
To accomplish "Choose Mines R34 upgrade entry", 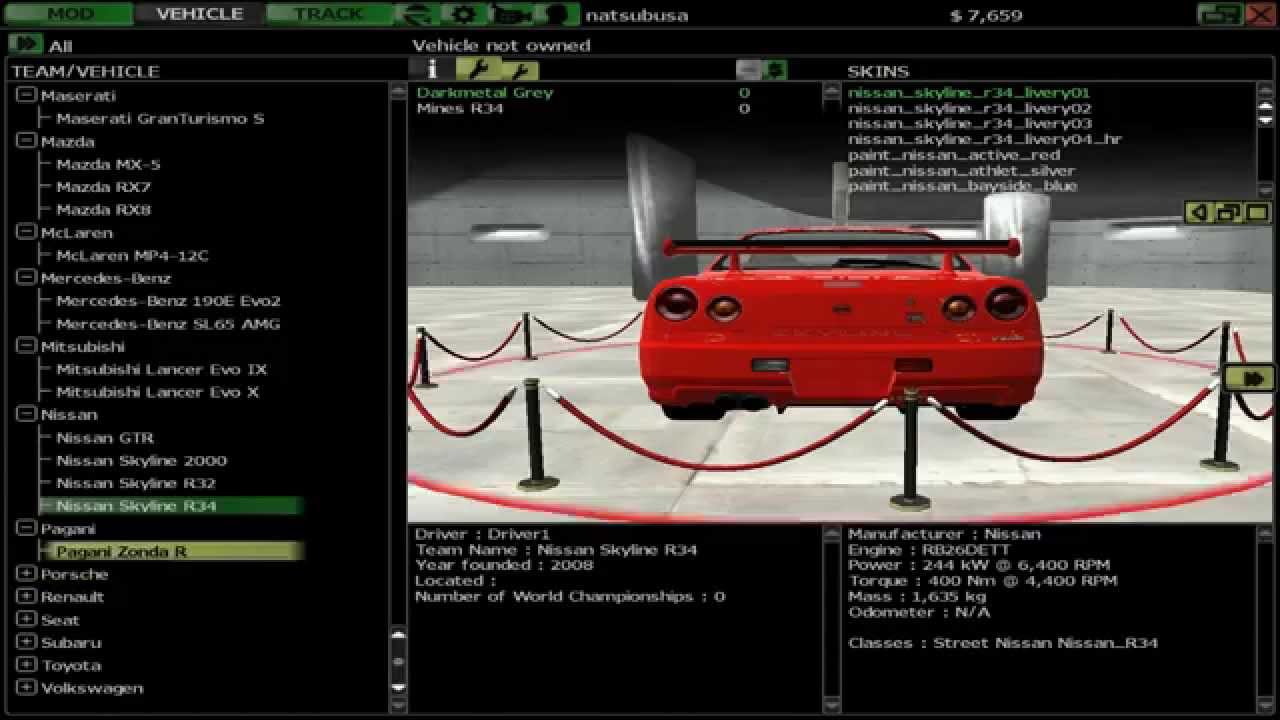I will (460, 108).
